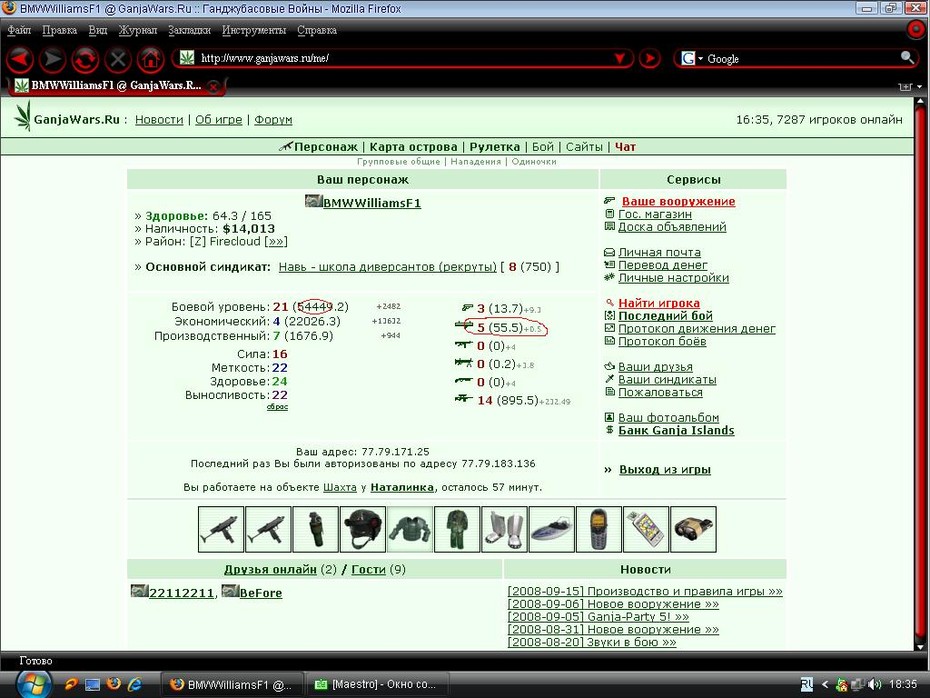Expand Firecloud district with the »» link

click(x=276, y=241)
